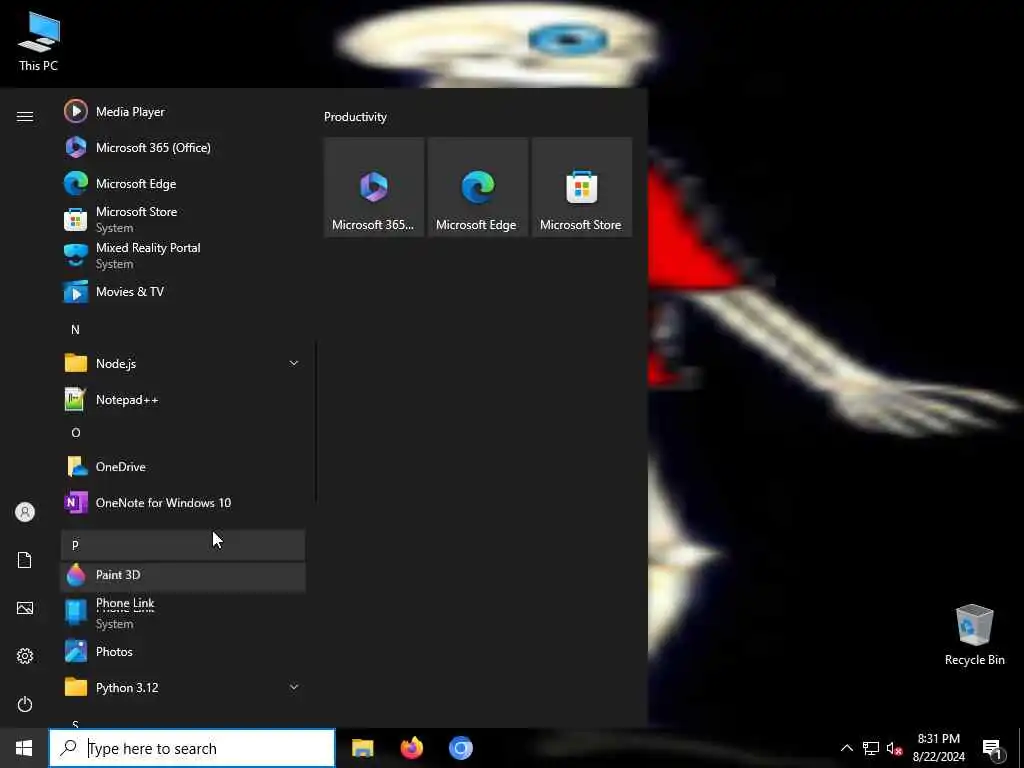
Task: Open Documents from Start sidebar
Action: pyautogui.click(x=25, y=560)
